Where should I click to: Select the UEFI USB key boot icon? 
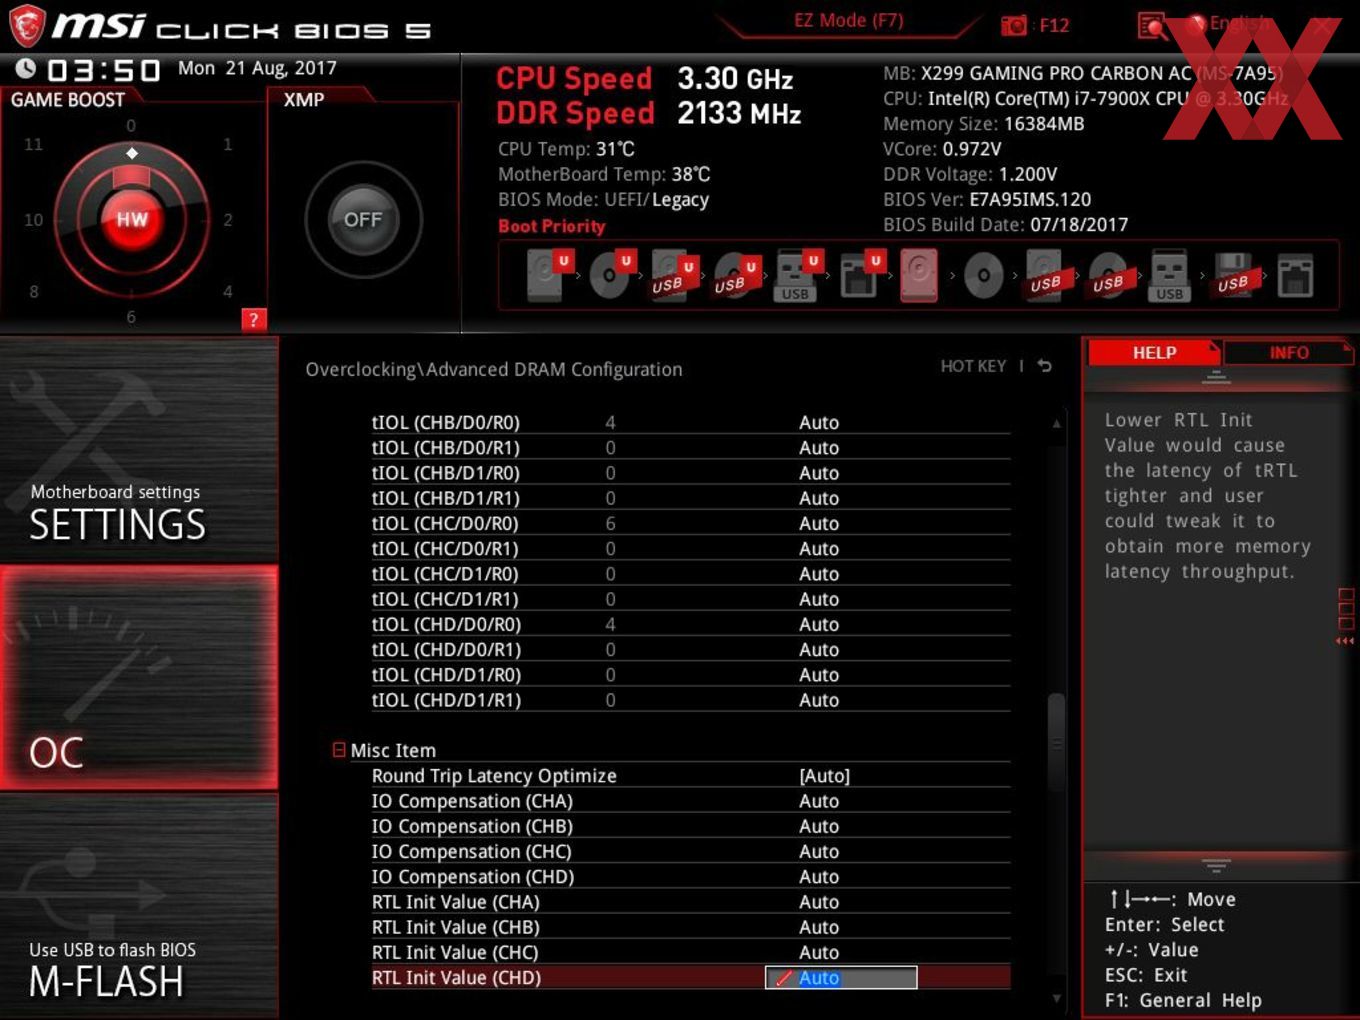point(797,275)
